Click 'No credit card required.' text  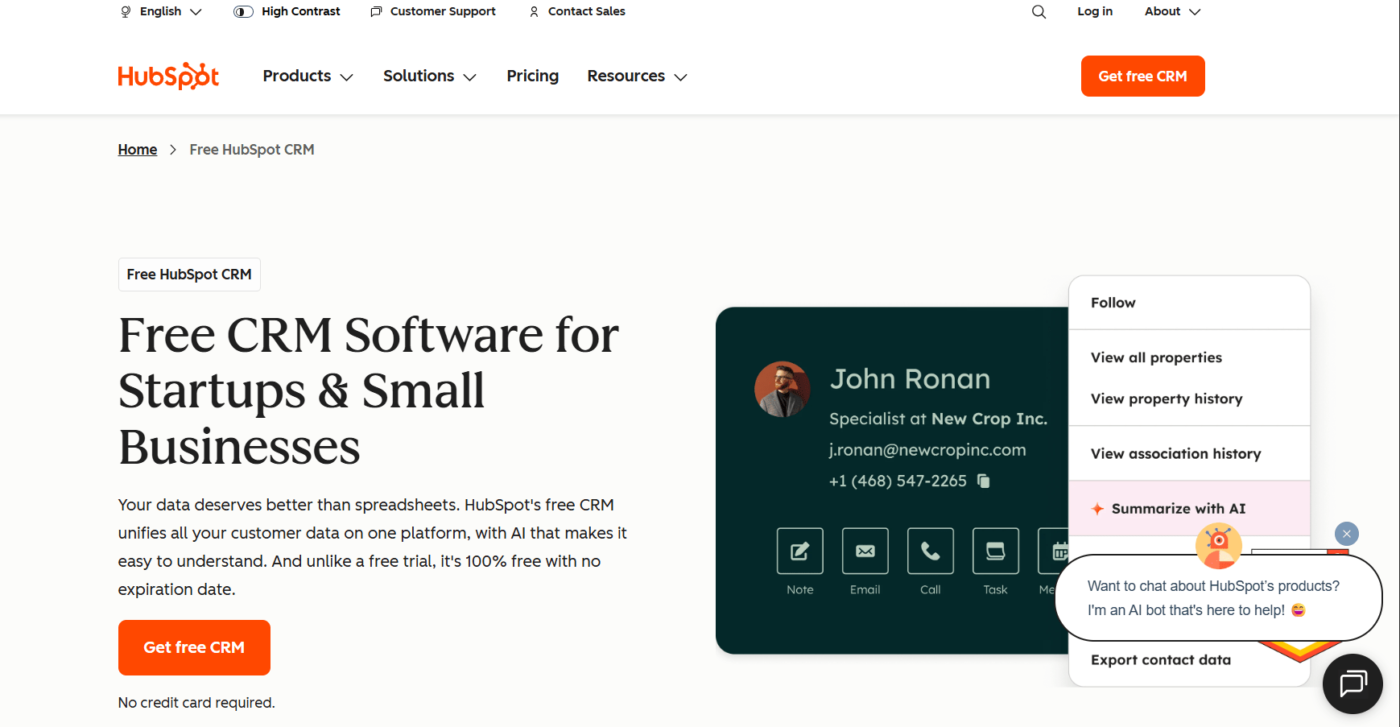pyautogui.click(x=196, y=703)
